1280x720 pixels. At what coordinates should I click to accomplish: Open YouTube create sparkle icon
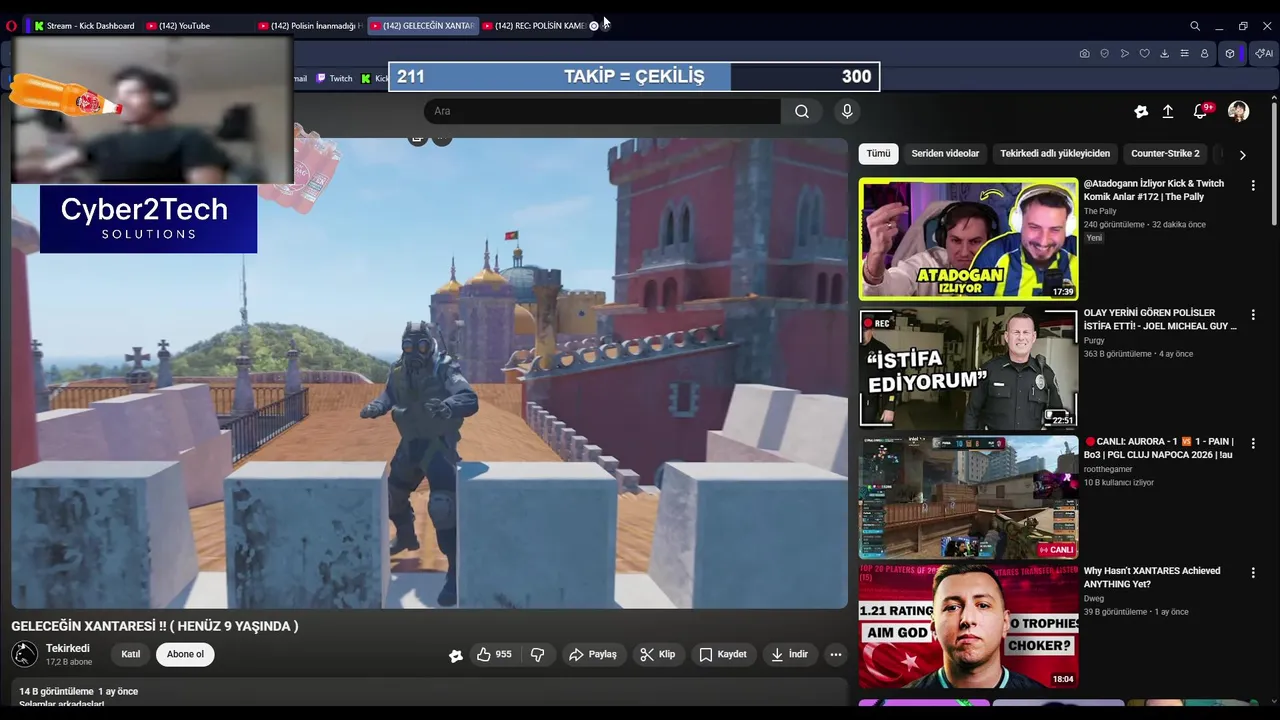coord(1141,112)
